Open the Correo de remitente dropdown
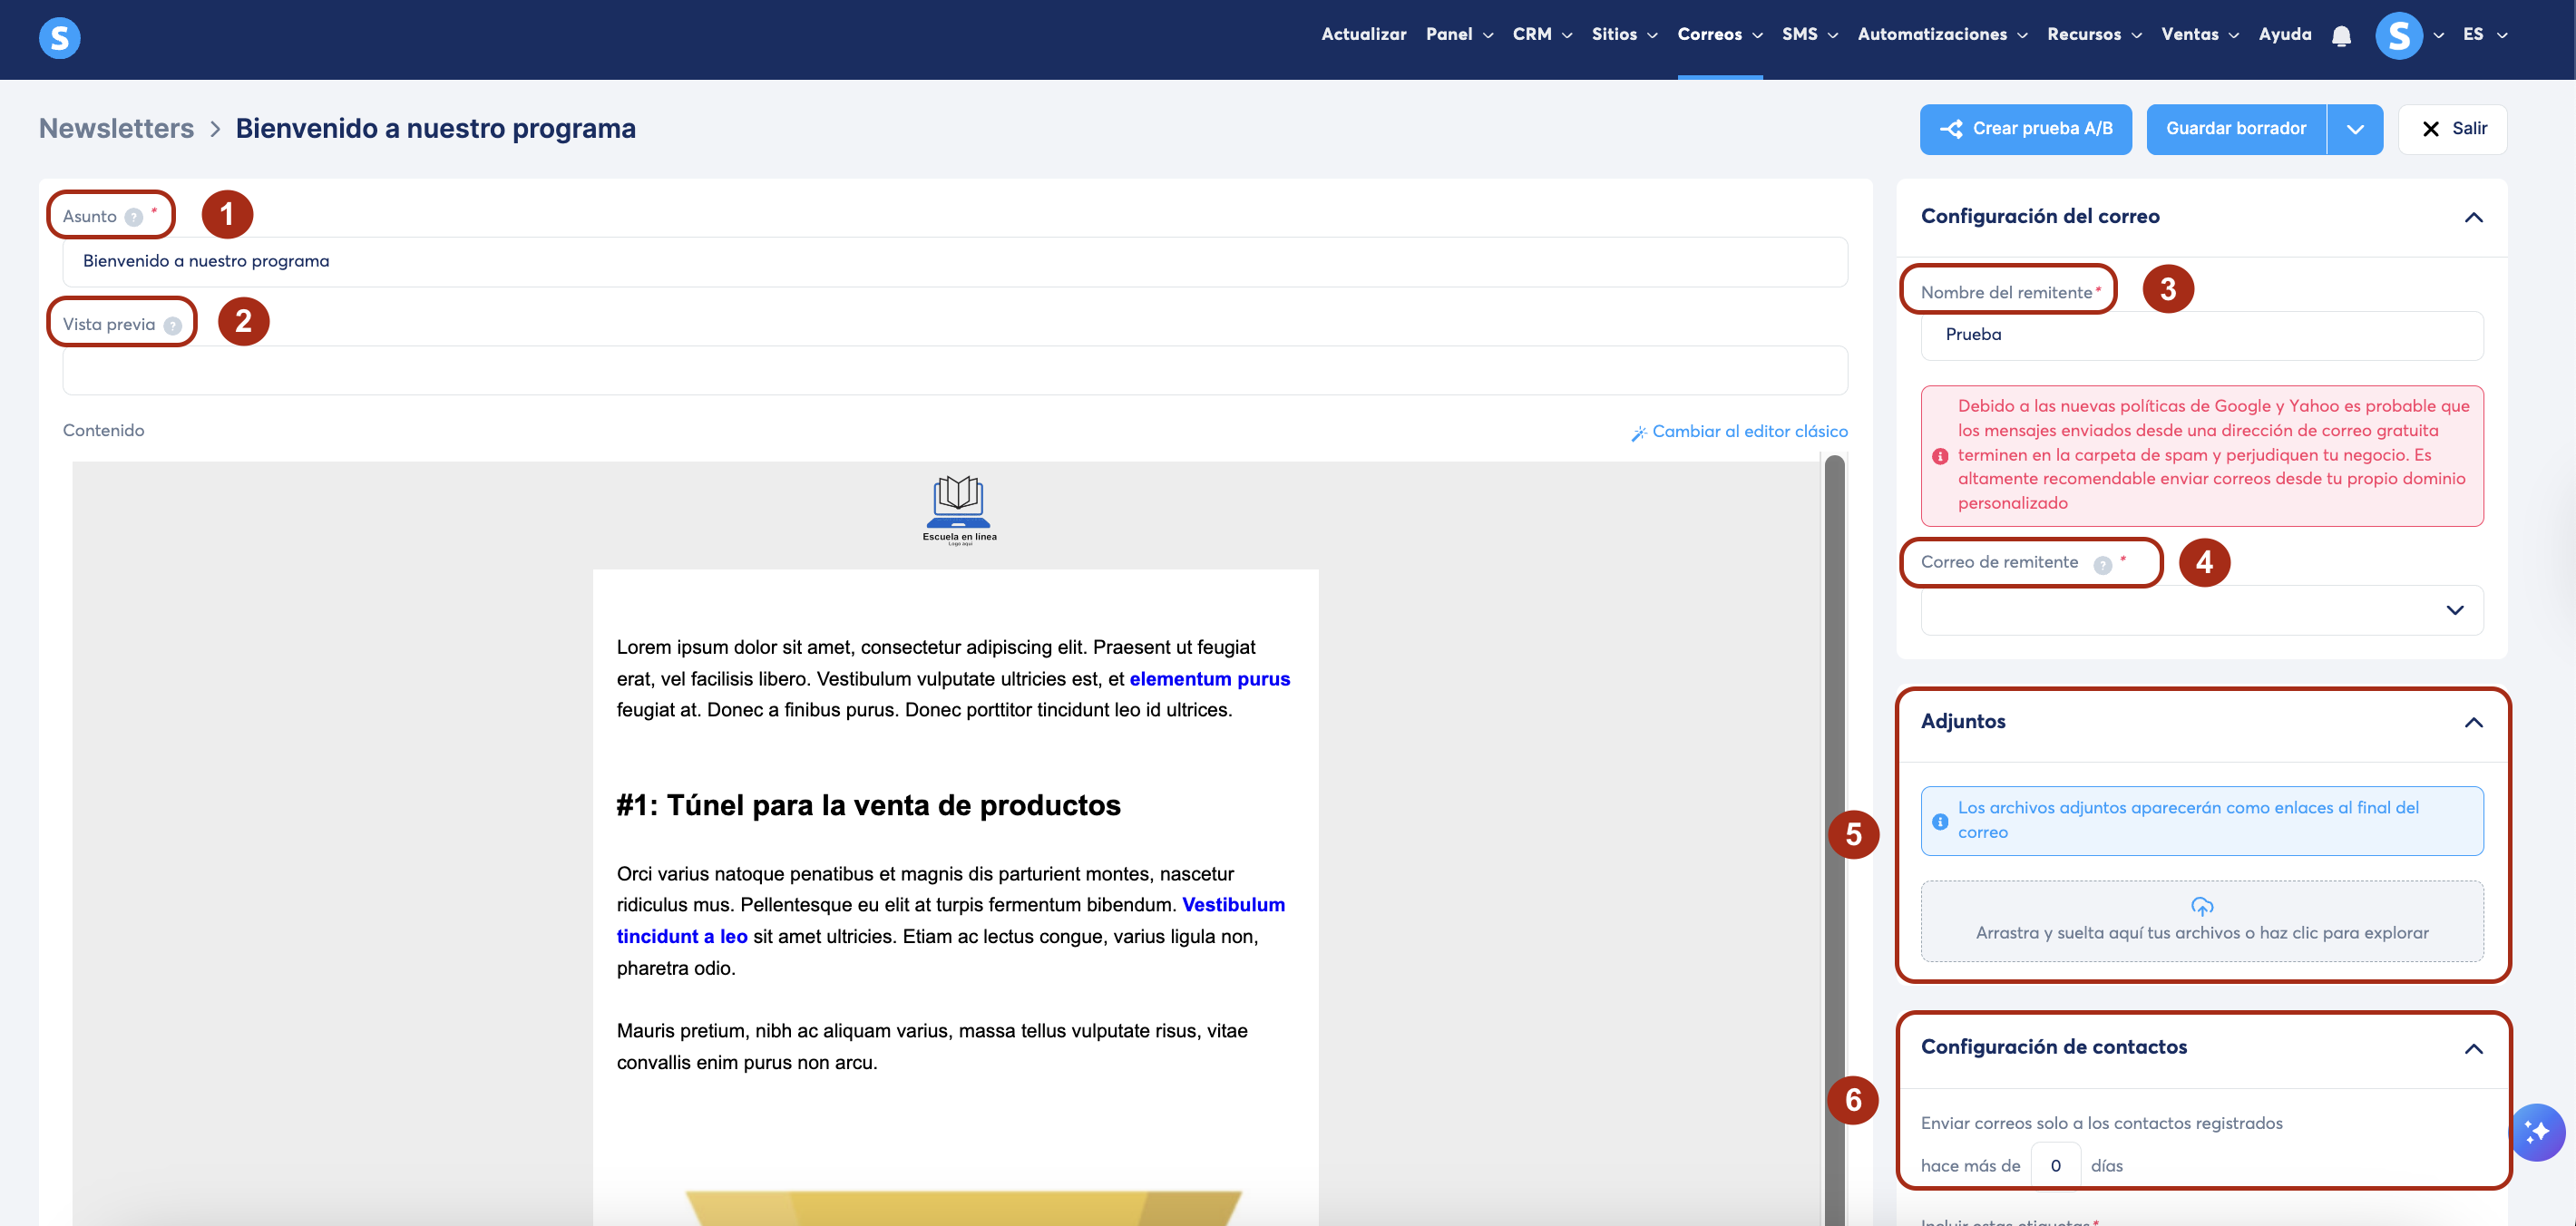Viewport: 2576px width, 1226px height. 2201,610
